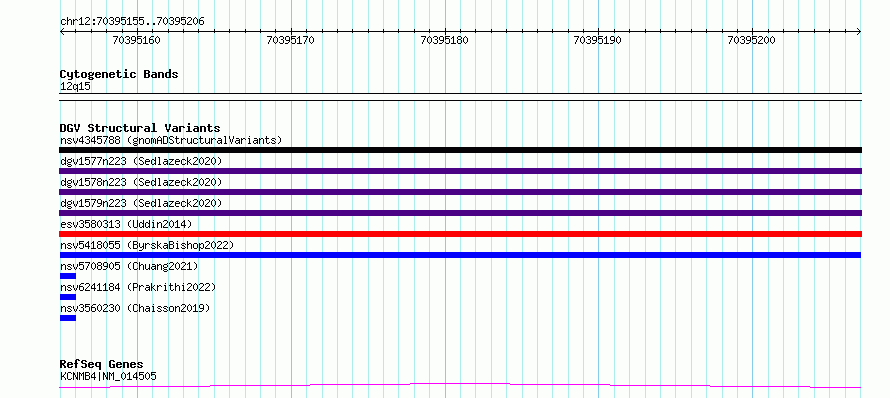Click the 70395170 ruler tick label
The width and height of the screenshot is (890, 398).
click(x=291, y=40)
